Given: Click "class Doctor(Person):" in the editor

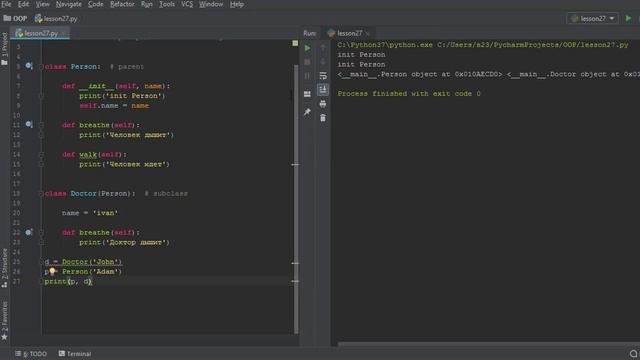Looking at the screenshot, I should point(90,193).
